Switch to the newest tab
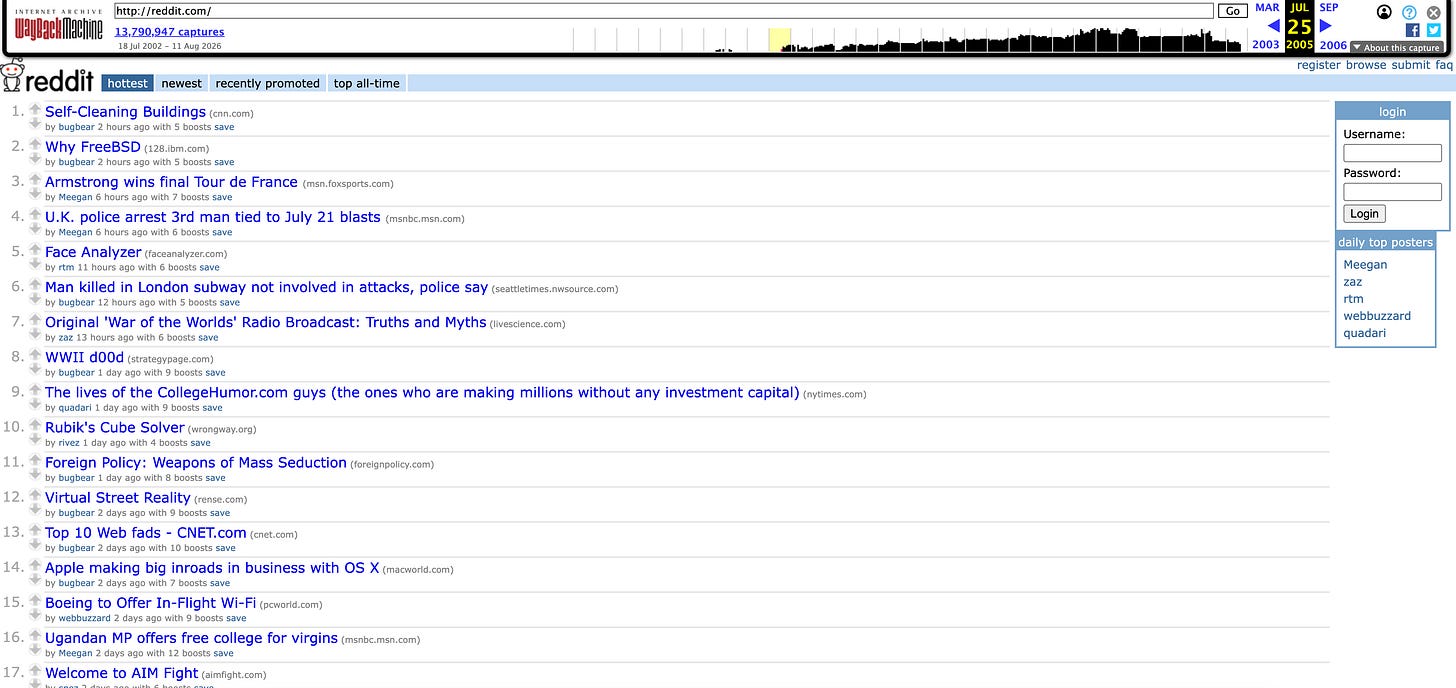The image size is (1456, 688). [181, 83]
